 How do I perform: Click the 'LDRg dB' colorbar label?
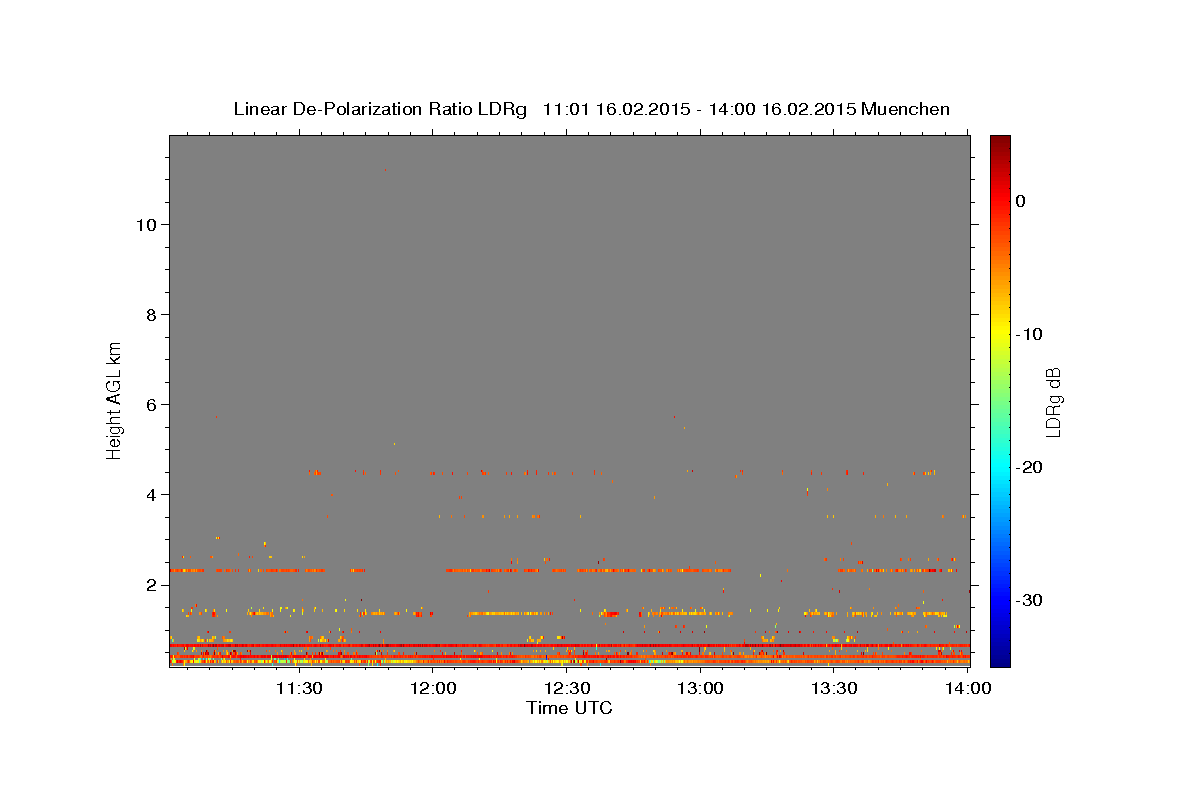(x=1052, y=402)
